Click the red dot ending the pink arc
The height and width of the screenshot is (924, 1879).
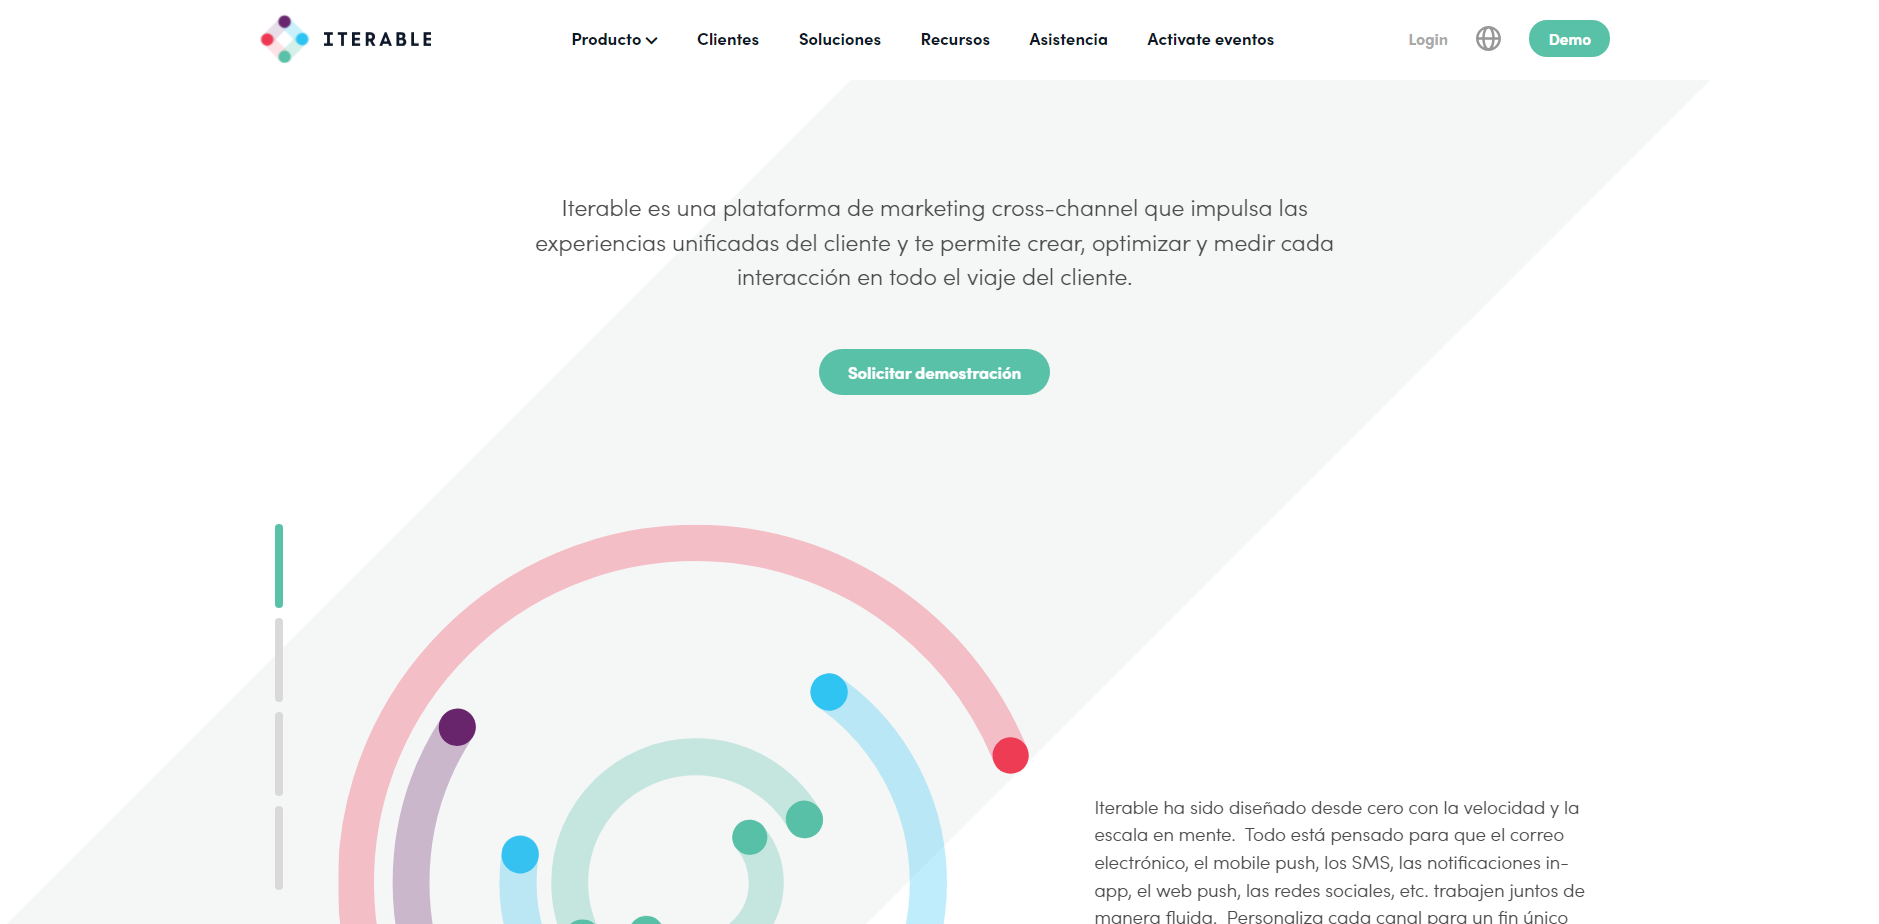[1010, 755]
